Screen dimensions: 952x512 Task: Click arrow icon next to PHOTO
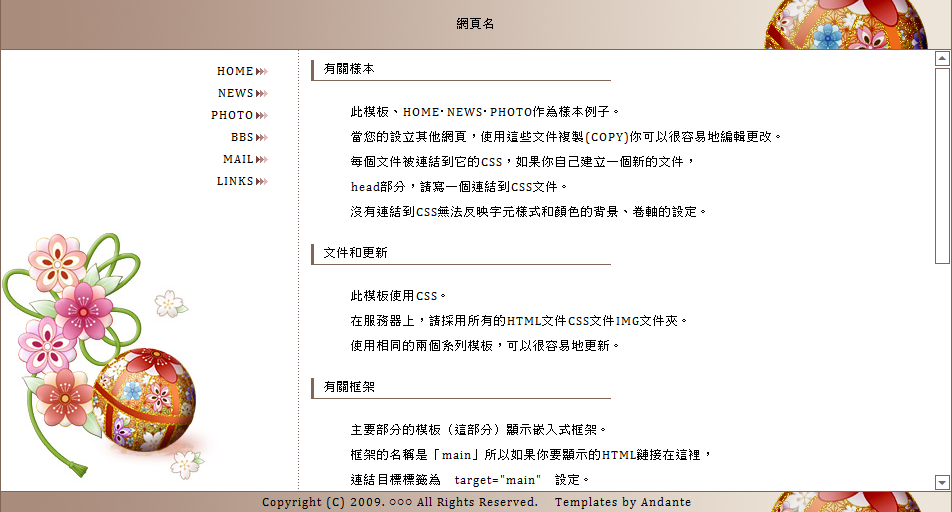point(262,115)
